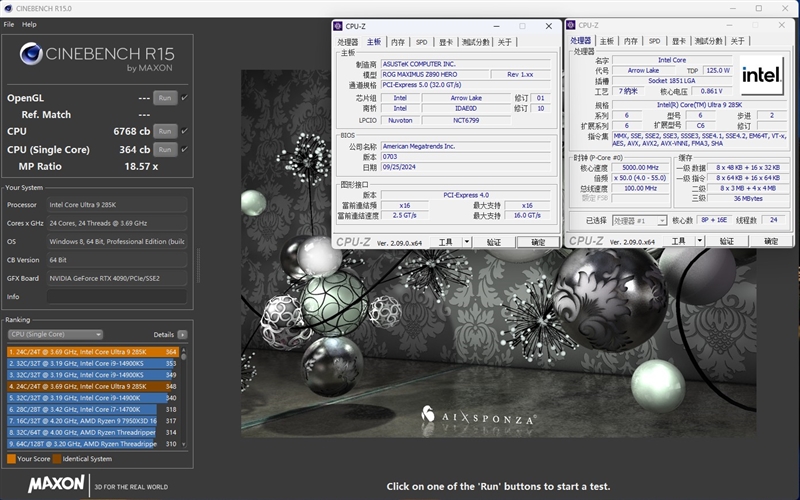Image resolution: width=800 pixels, height=500 pixels.
Task: Open SPD tab in front CPU-Z window
Action: (x=421, y=42)
